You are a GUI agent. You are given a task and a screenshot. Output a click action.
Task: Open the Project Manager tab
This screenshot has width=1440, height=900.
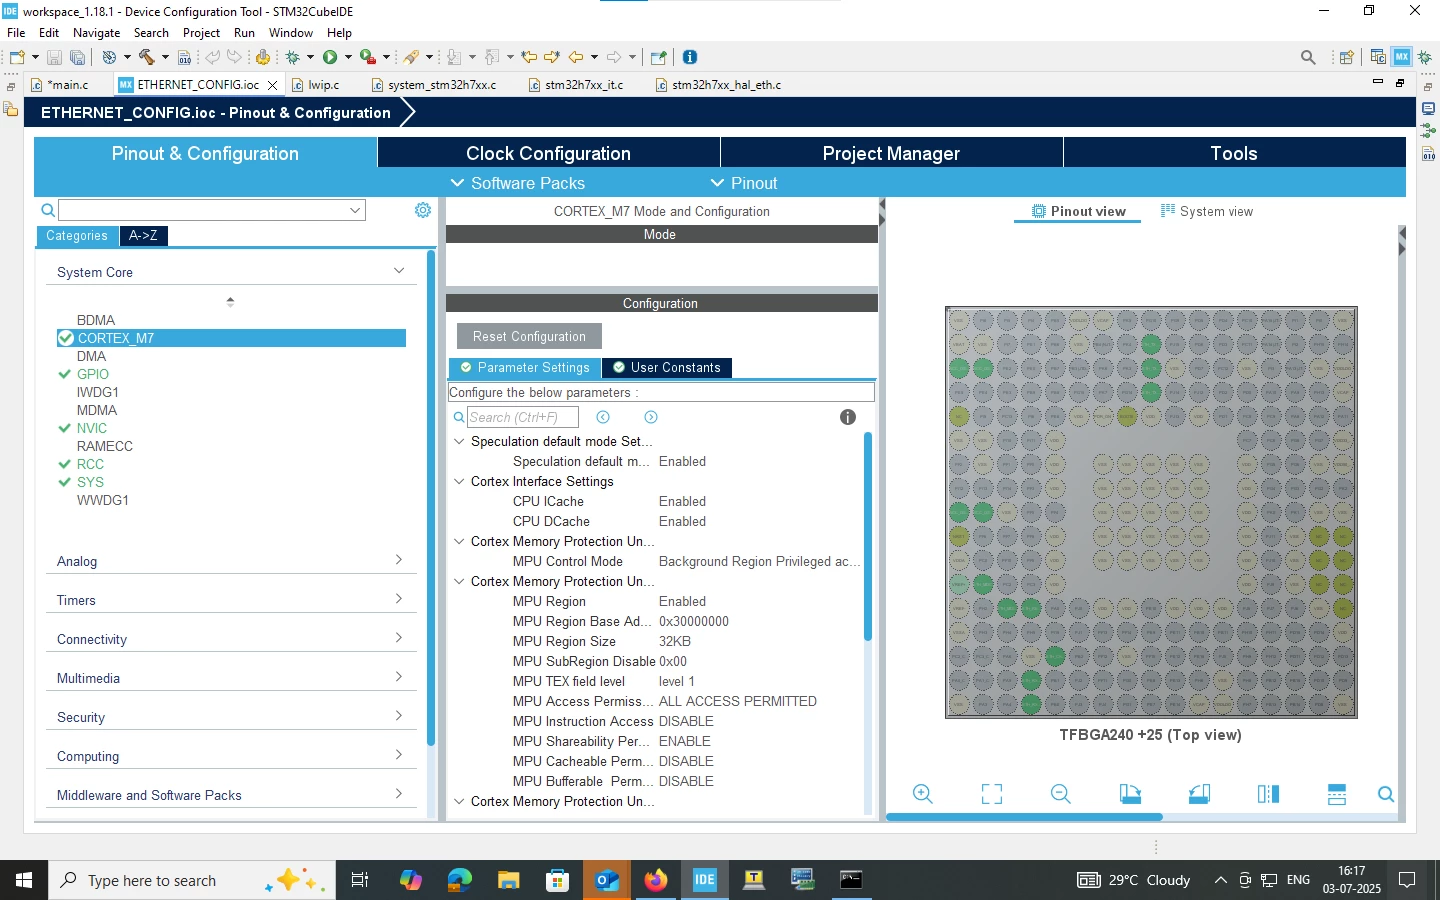(891, 153)
